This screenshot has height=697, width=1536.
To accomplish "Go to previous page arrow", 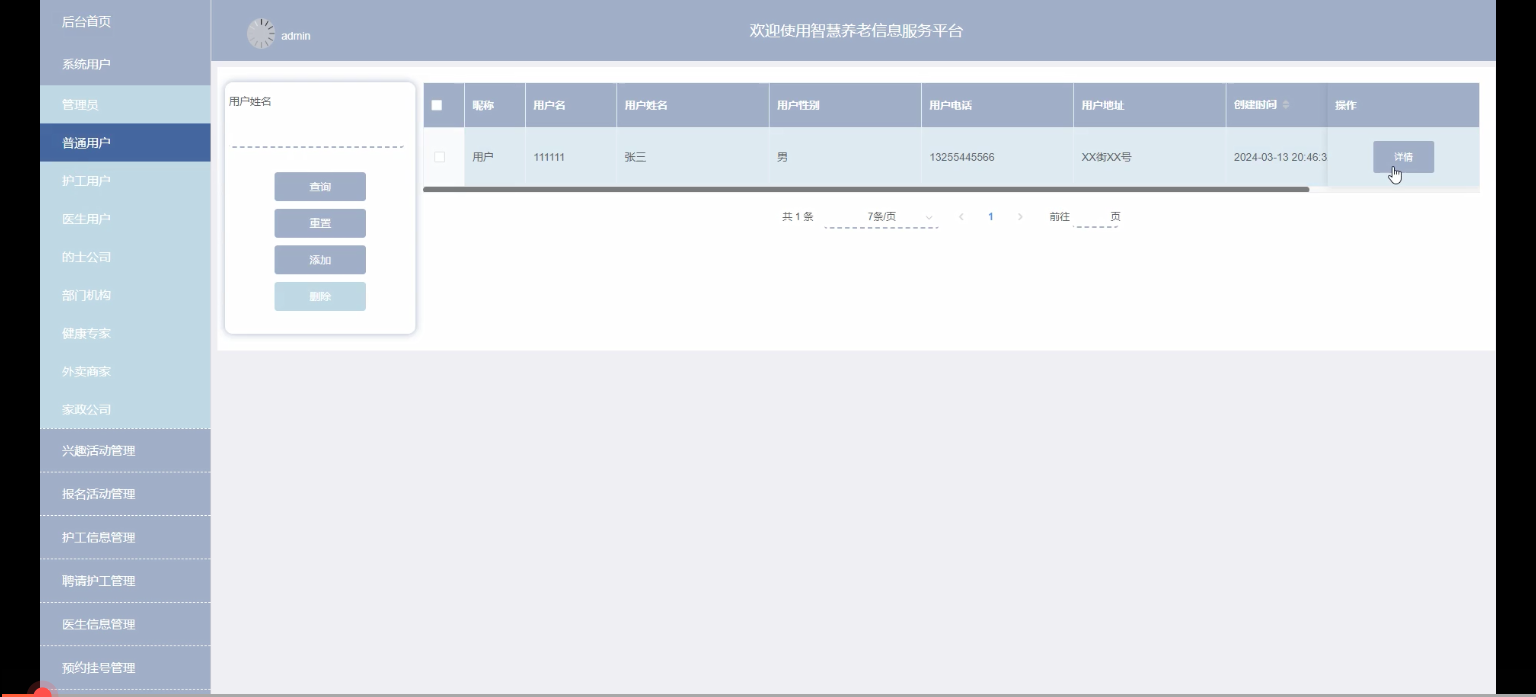I will pos(961,217).
